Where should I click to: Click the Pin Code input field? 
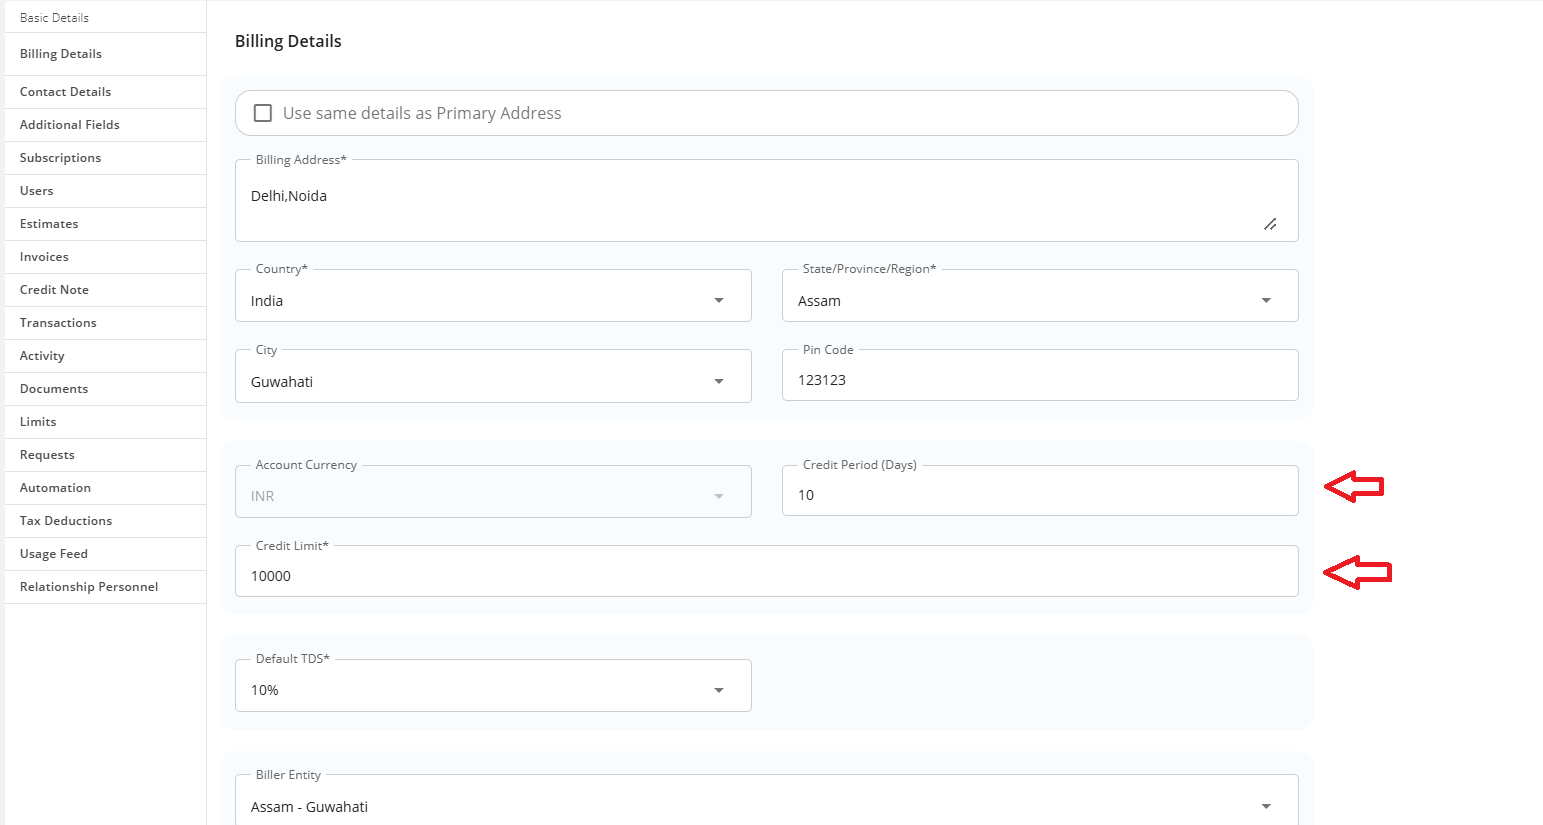point(1040,379)
